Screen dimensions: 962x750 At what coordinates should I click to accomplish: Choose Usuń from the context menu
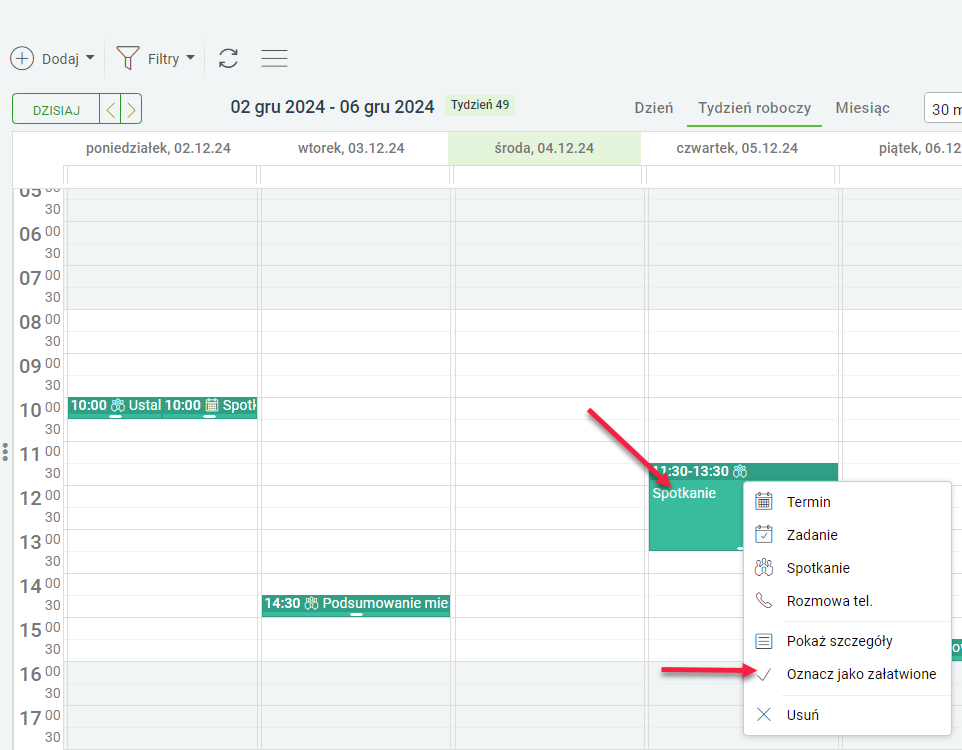pos(847,715)
